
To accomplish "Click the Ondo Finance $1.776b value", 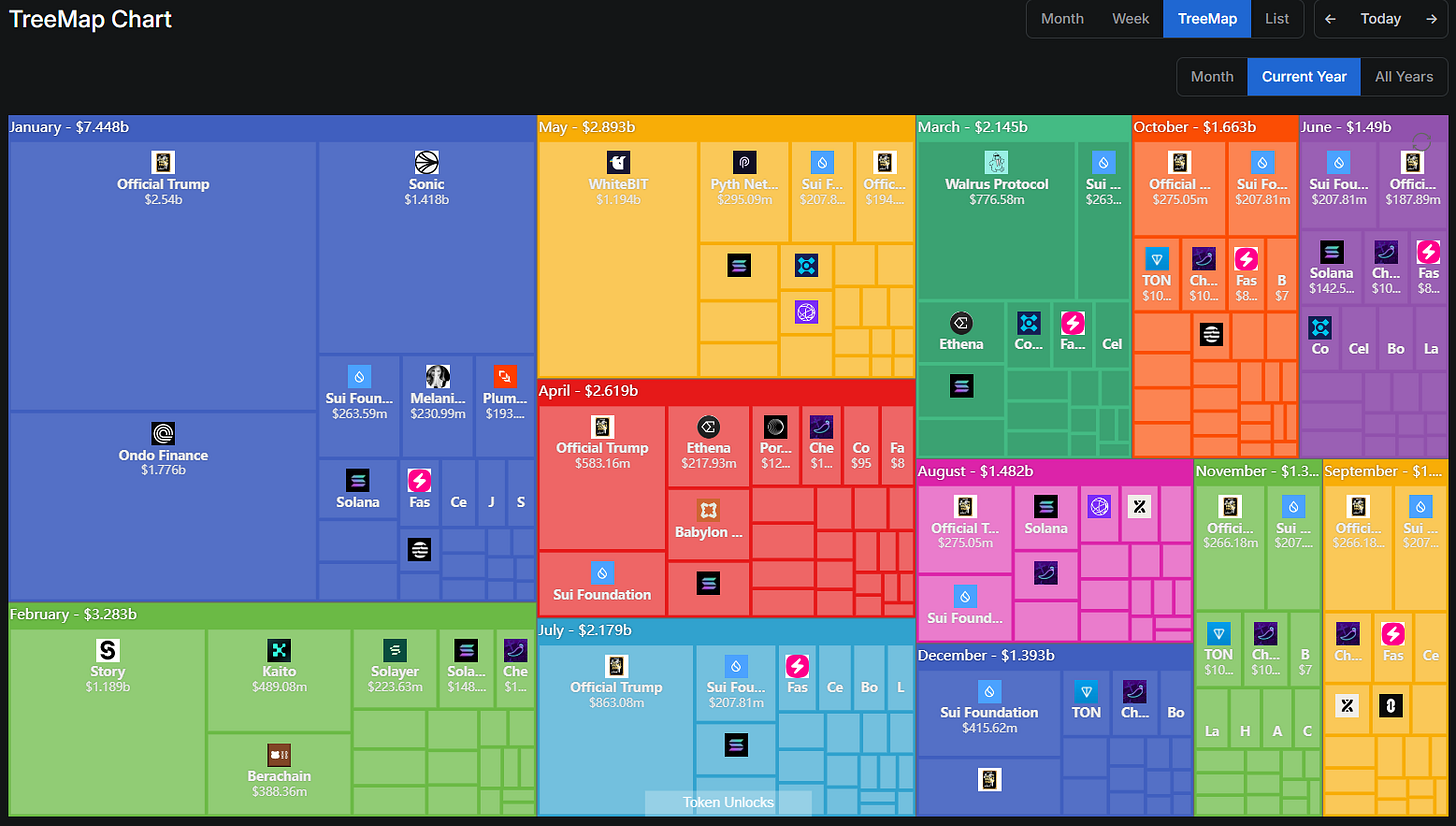I will 163,469.
